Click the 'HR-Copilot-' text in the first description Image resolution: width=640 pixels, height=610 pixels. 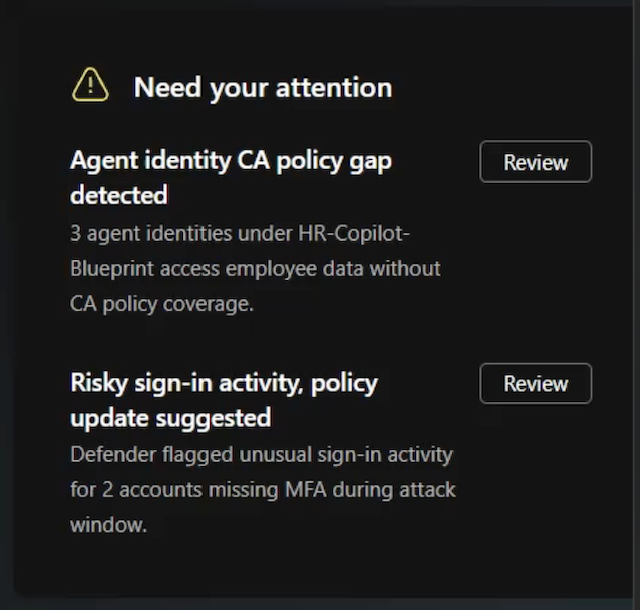(354, 234)
